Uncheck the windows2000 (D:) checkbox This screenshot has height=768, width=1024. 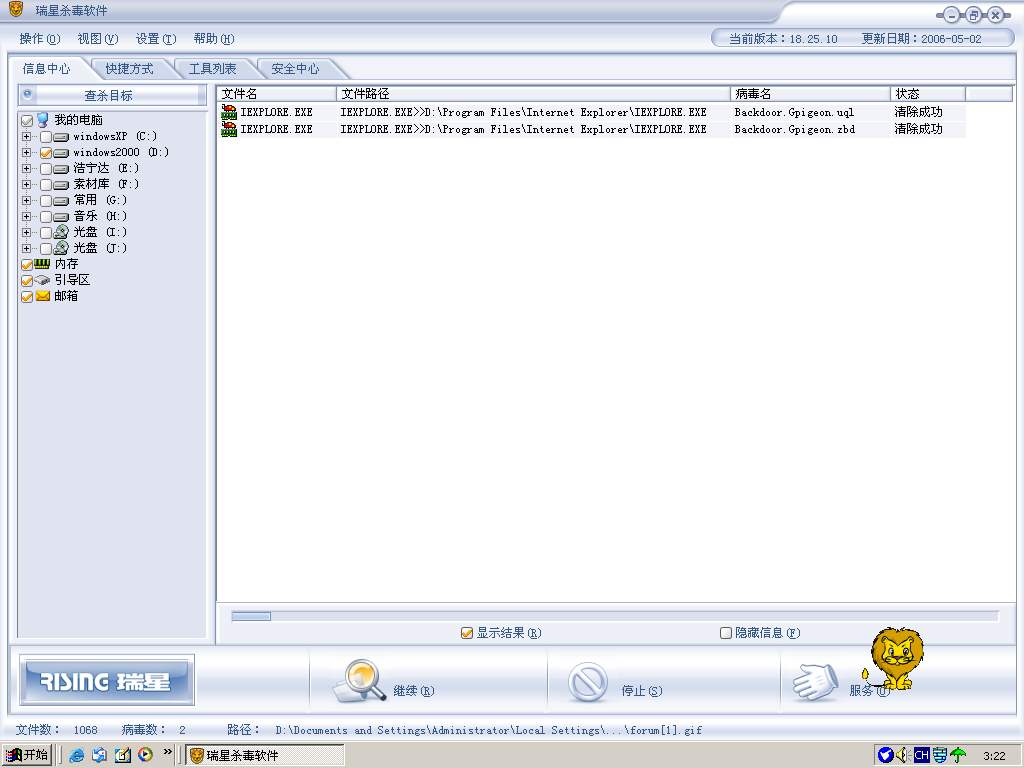click(x=46, y=153)
